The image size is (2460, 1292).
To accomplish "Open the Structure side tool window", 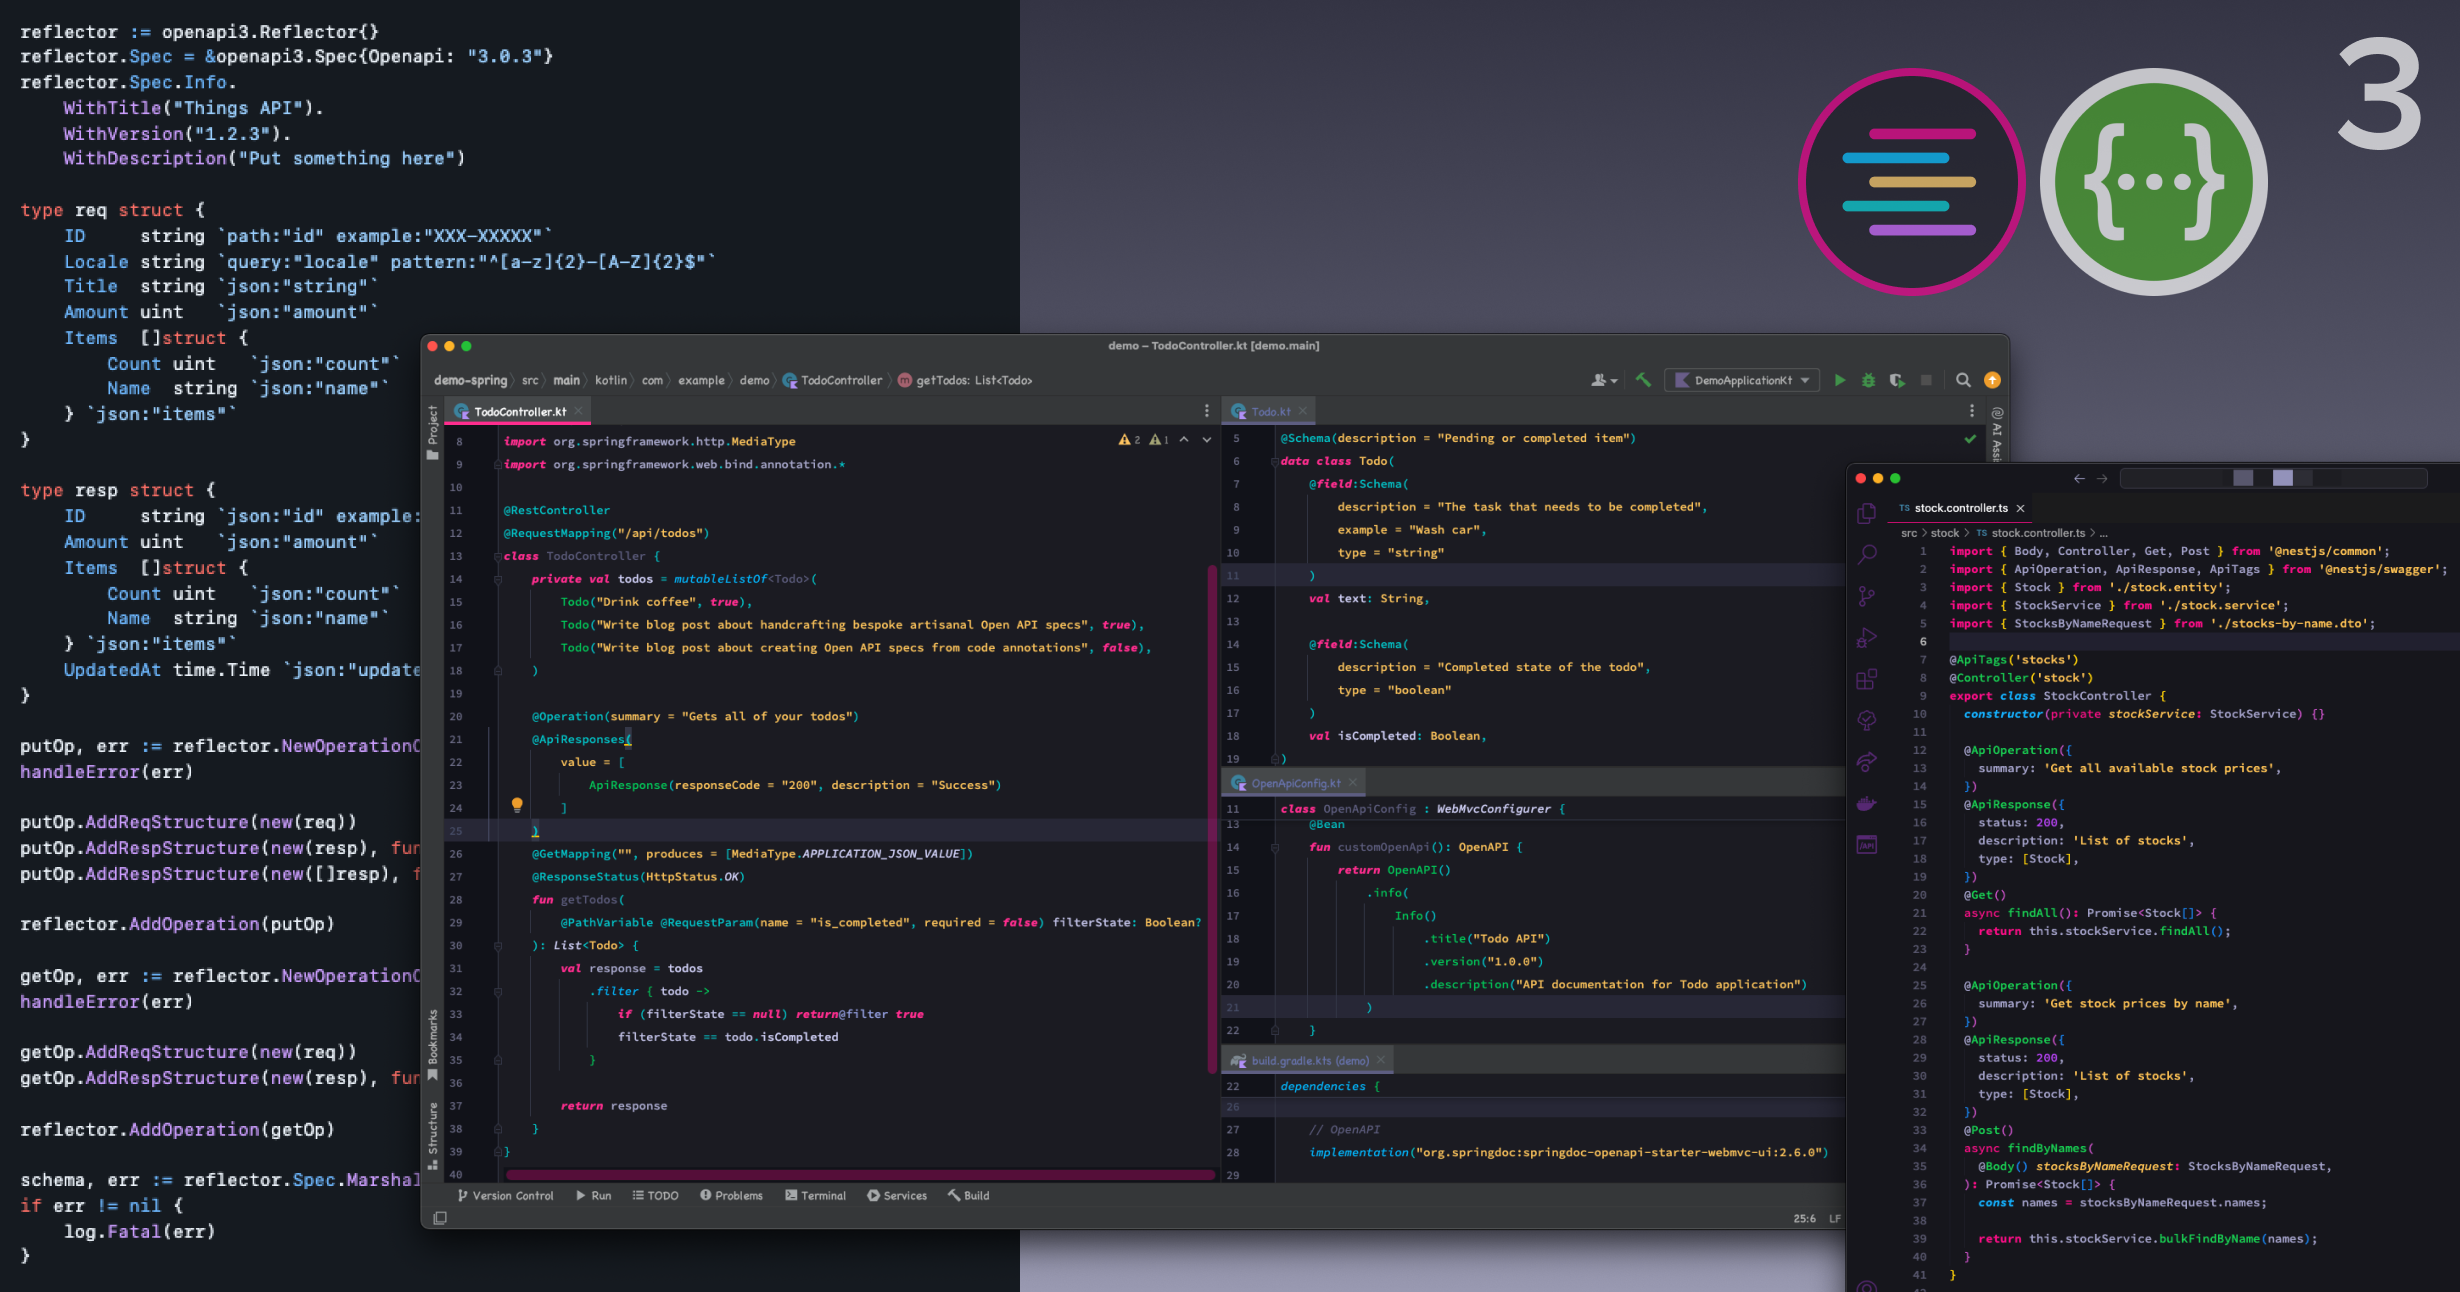I will (433, 1136).
